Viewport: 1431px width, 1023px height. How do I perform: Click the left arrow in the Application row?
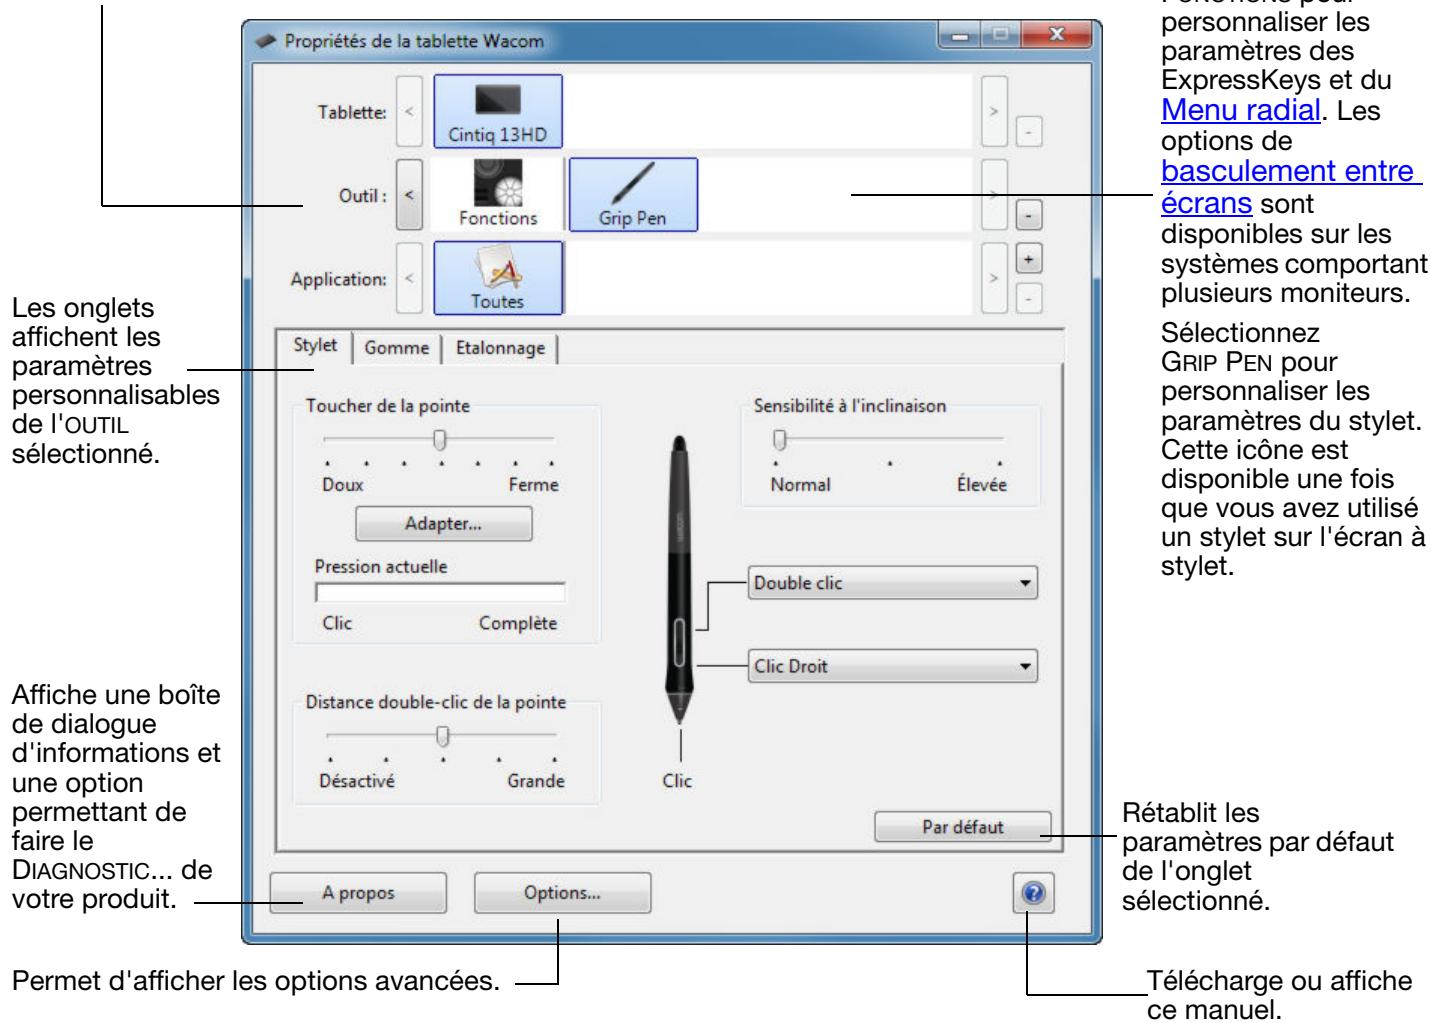click(409, 277)
